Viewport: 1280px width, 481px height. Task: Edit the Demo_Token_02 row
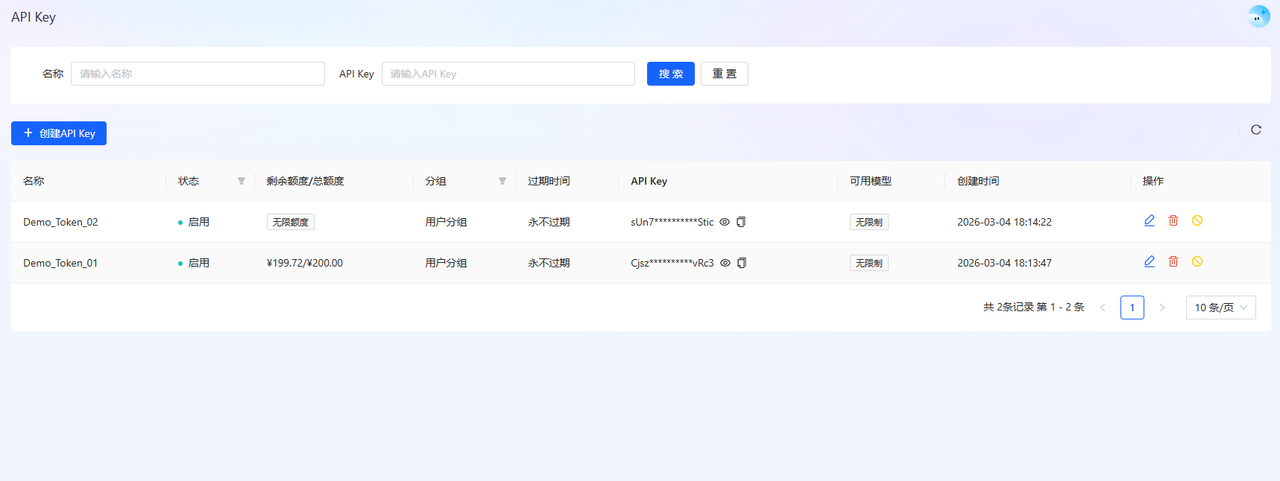(1149, 221)
